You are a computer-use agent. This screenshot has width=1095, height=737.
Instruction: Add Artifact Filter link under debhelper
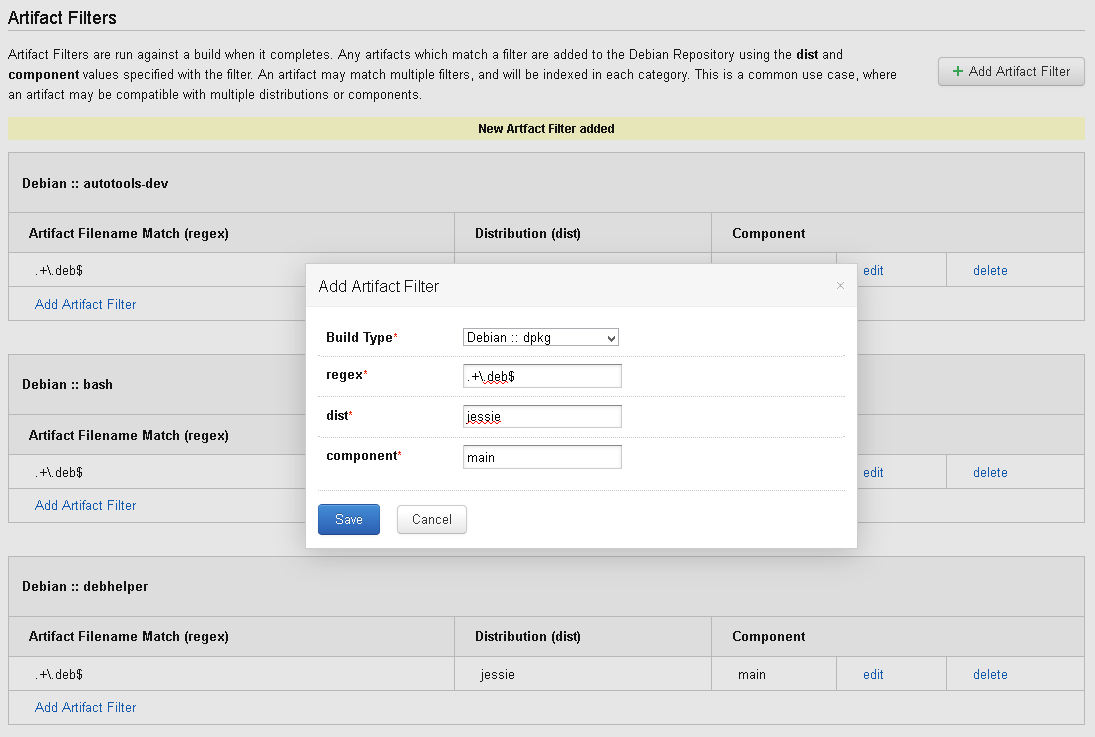[85, 707]
